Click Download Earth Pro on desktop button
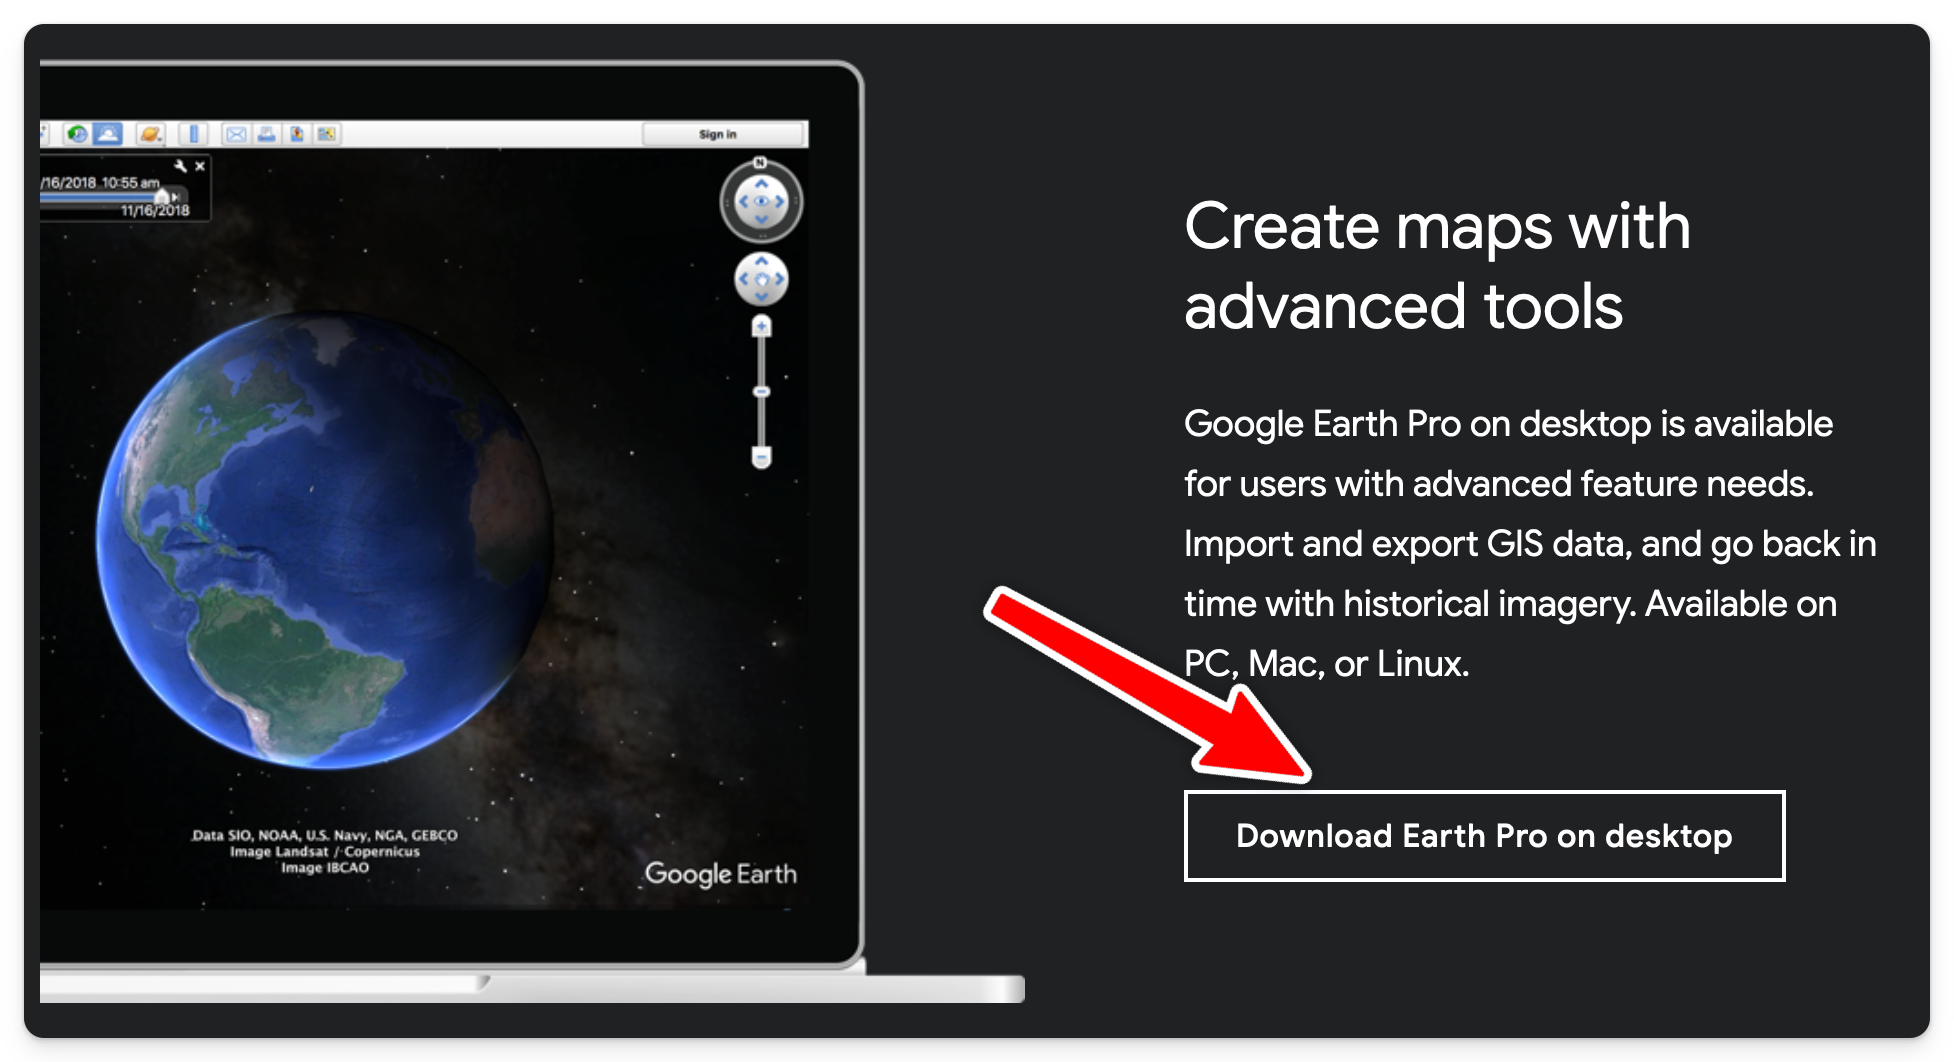This screenshot has width=1954, height=1062. coord(1484,836)
